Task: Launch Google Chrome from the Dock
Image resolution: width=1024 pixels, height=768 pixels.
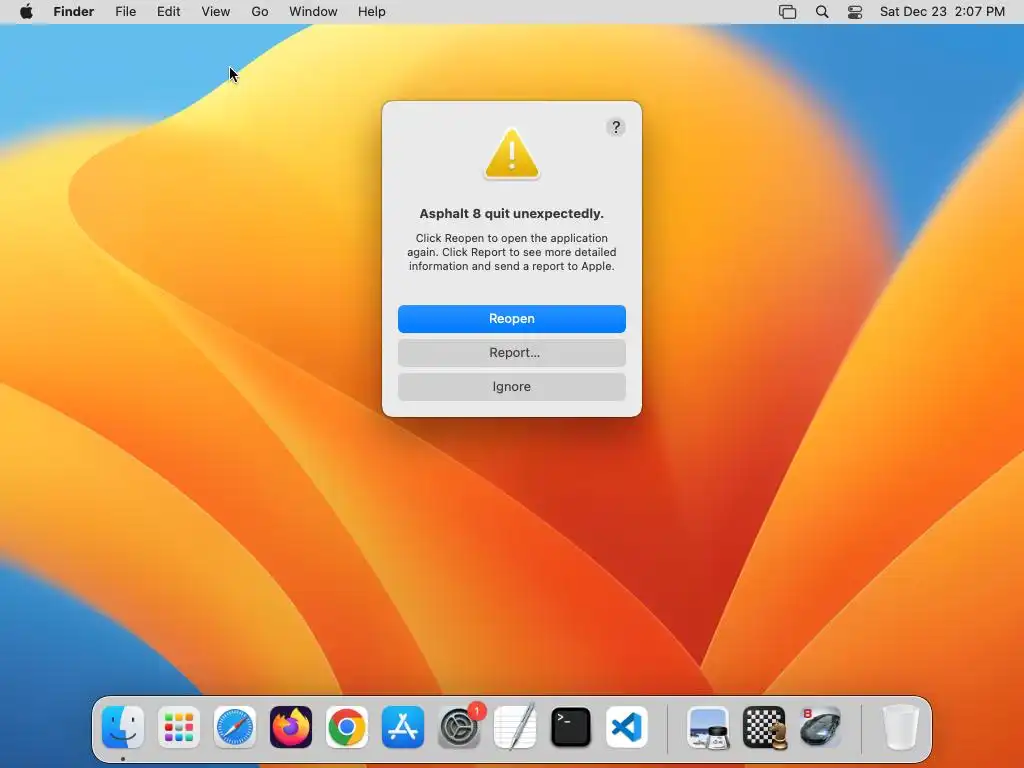Action: point(347,727)
